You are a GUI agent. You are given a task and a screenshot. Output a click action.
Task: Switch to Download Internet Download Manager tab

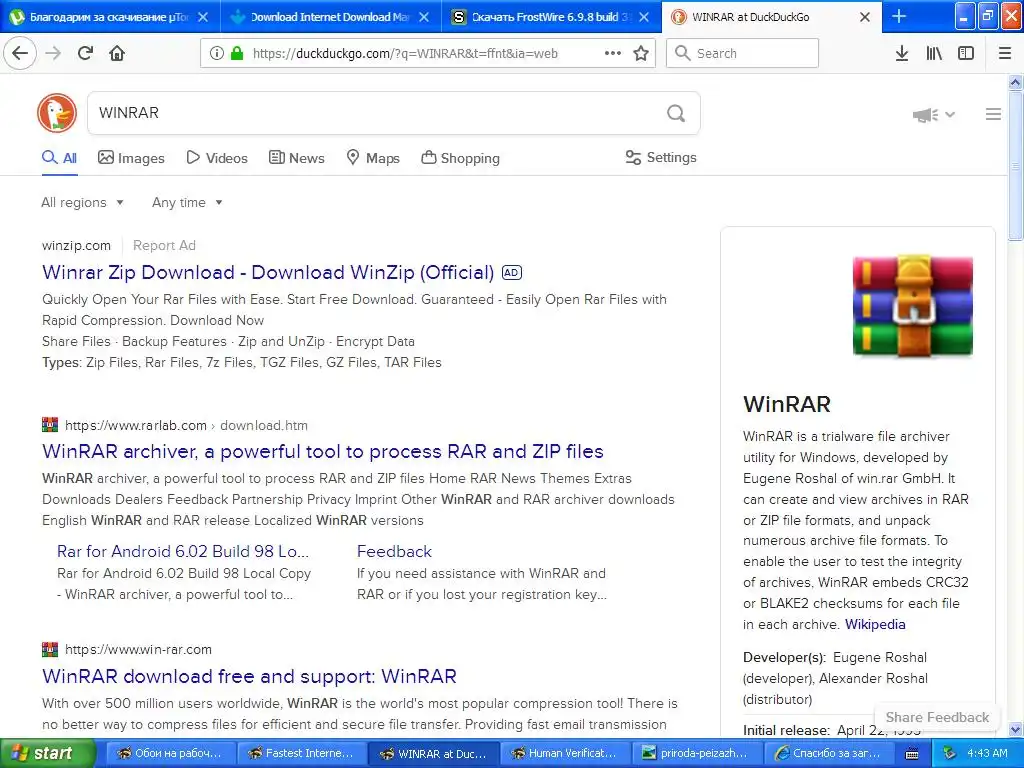pos(330,17)
